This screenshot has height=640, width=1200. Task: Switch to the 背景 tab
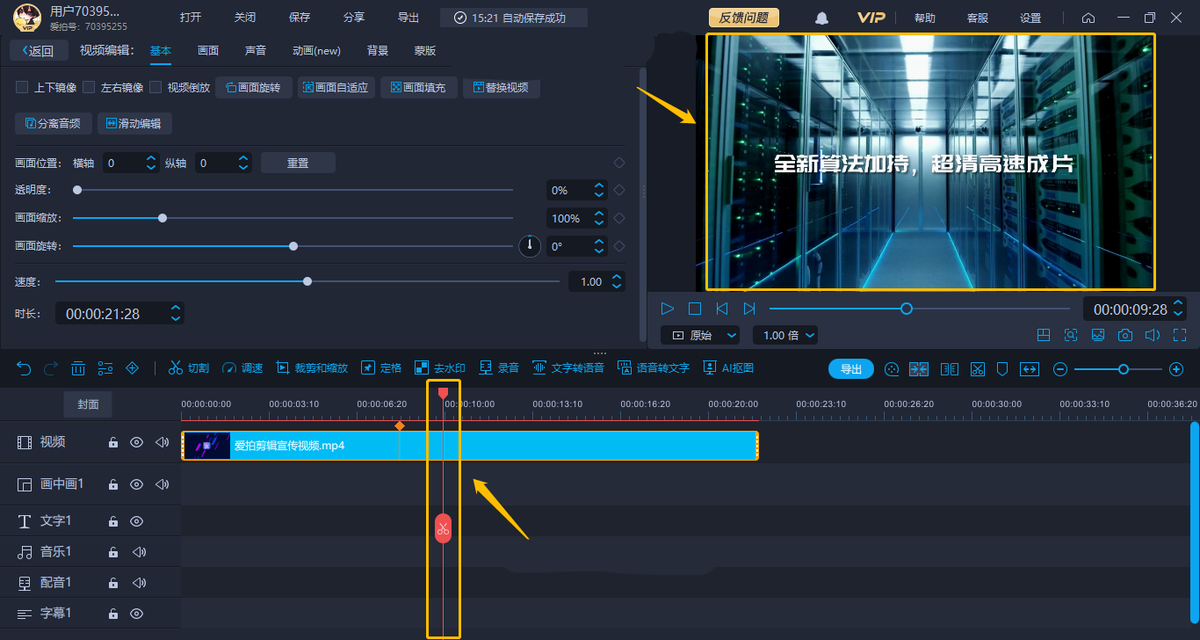[377, 51]
